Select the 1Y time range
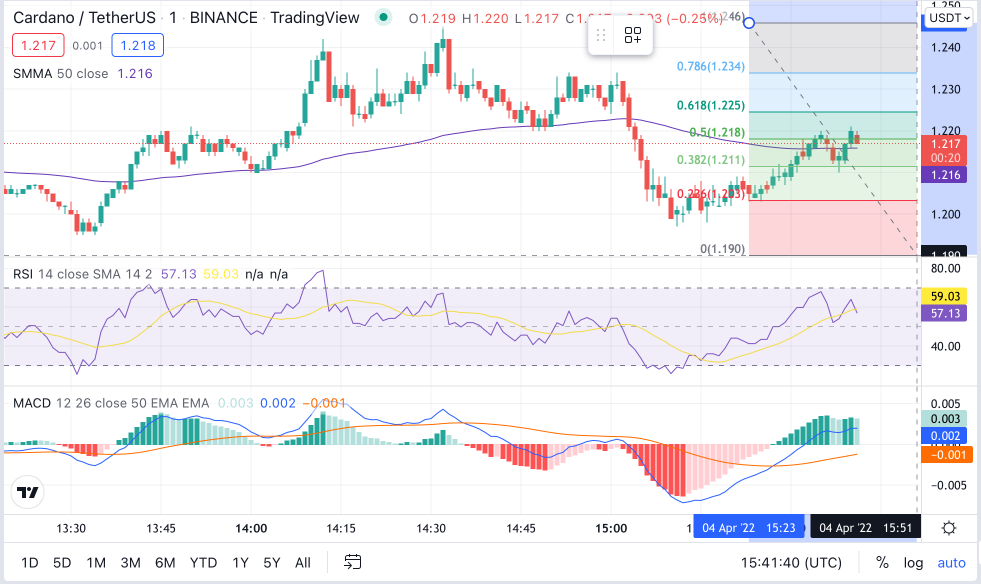The image size is (981, 584). (240, 562)
